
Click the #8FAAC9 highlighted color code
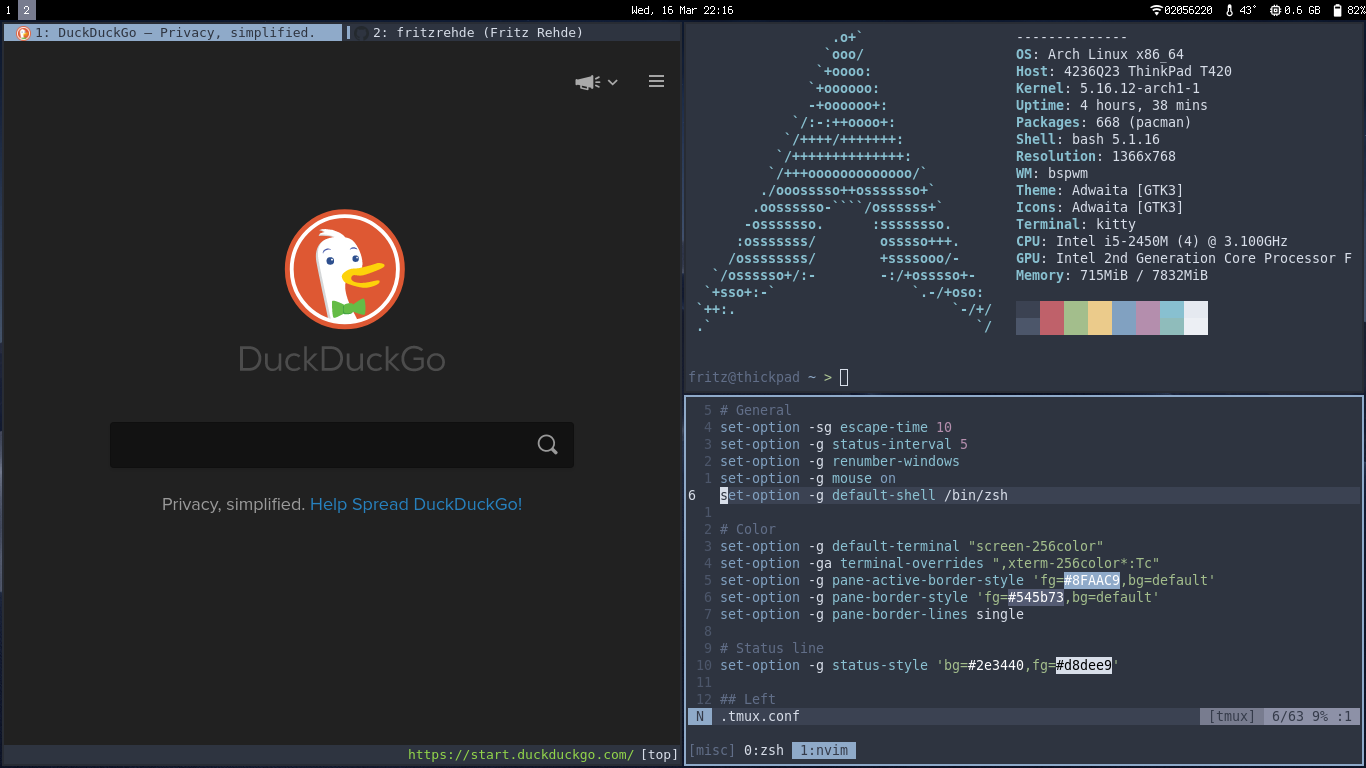(x=1092, y=580)
